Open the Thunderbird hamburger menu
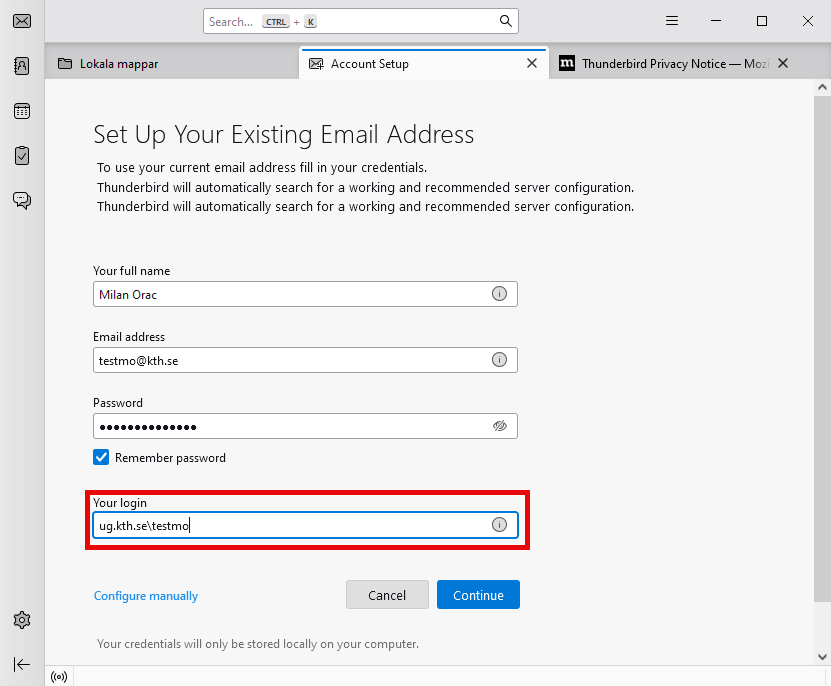The image size is (831, 686). click(672, 21)
